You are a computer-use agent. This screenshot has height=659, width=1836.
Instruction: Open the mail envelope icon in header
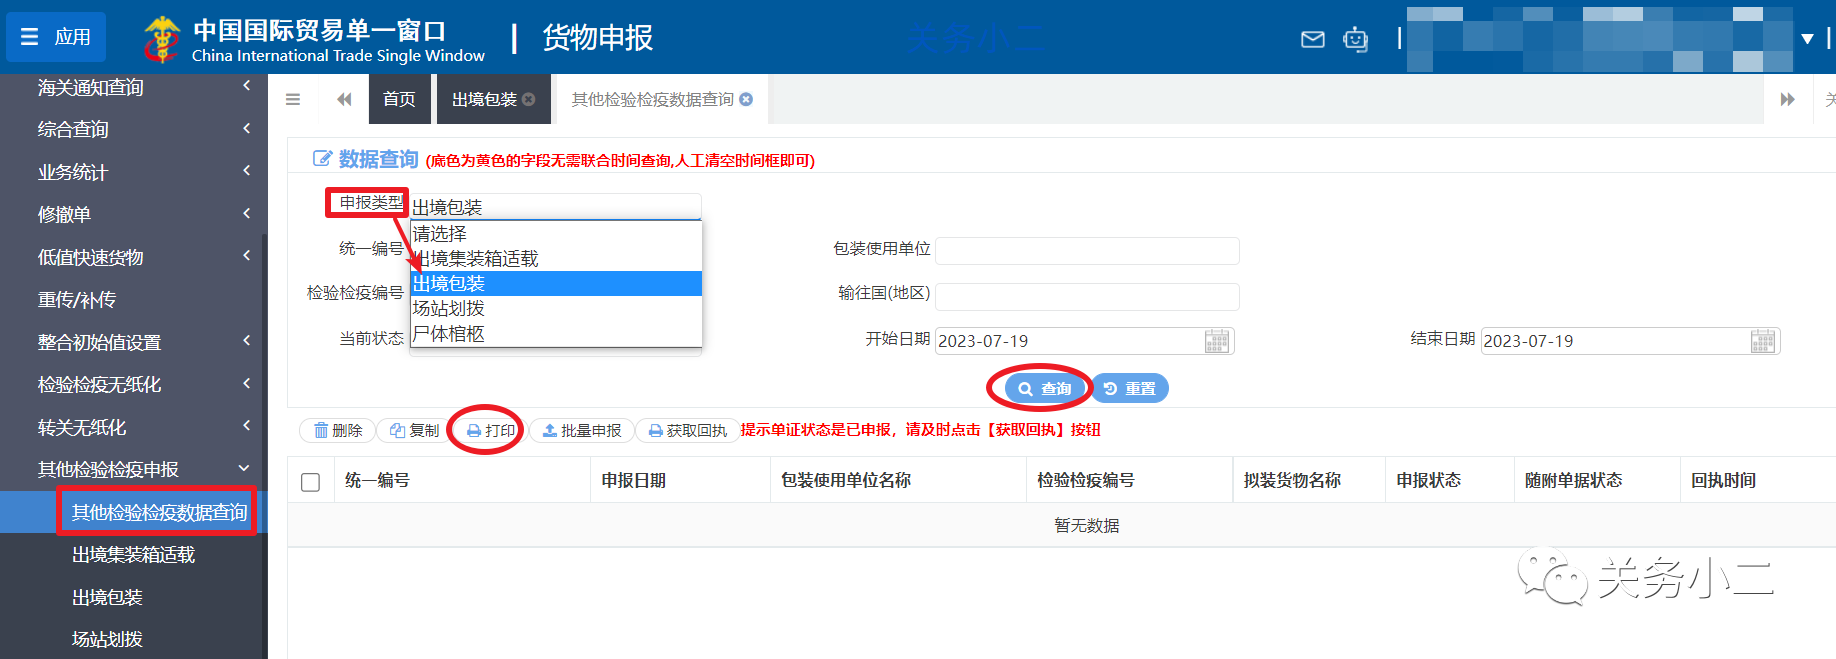(x=1312, y=39)
